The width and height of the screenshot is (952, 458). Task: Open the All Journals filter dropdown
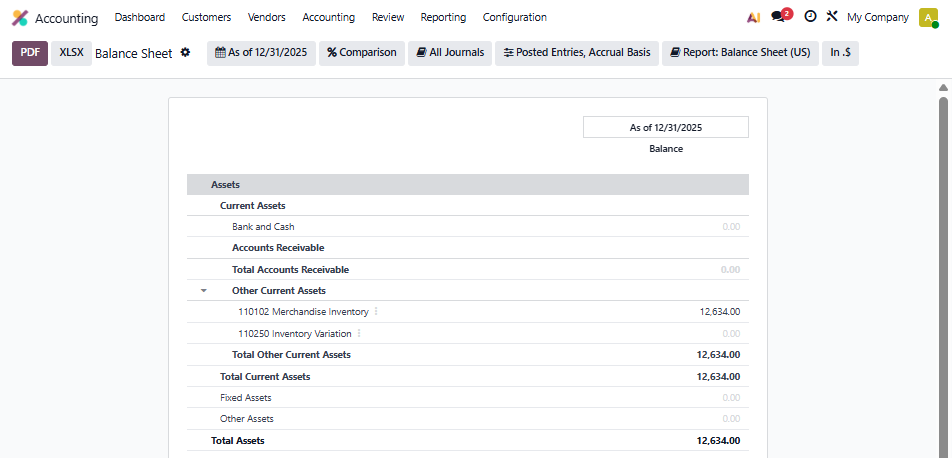[450, 53]
